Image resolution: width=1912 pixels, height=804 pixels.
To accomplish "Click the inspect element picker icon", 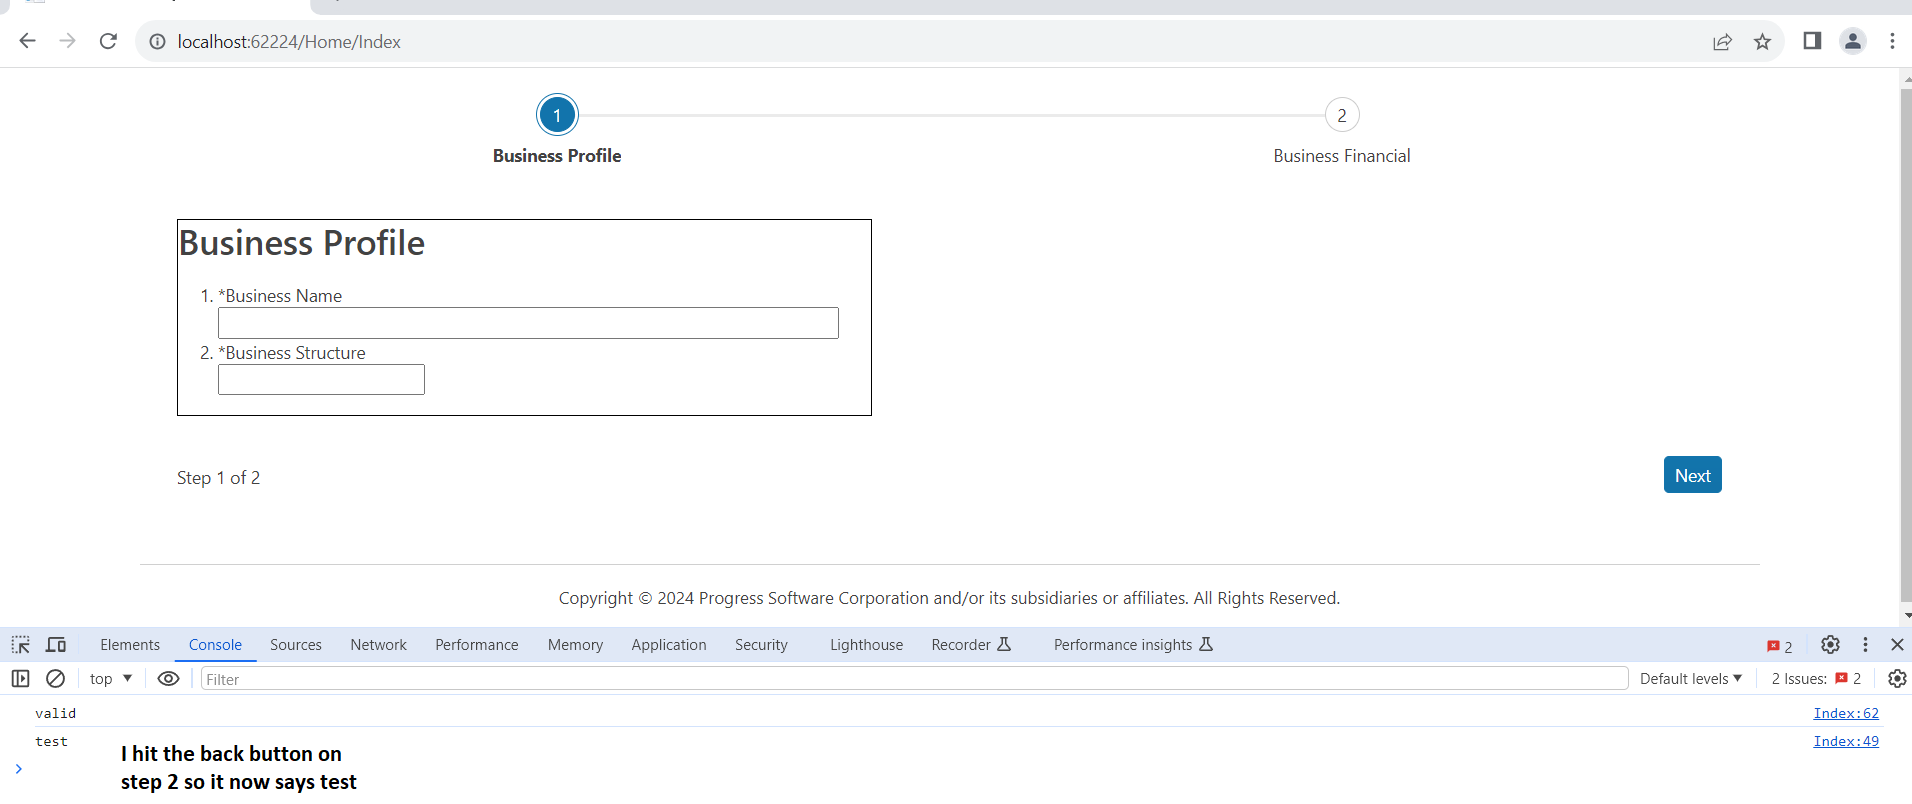I will [21, 645].
